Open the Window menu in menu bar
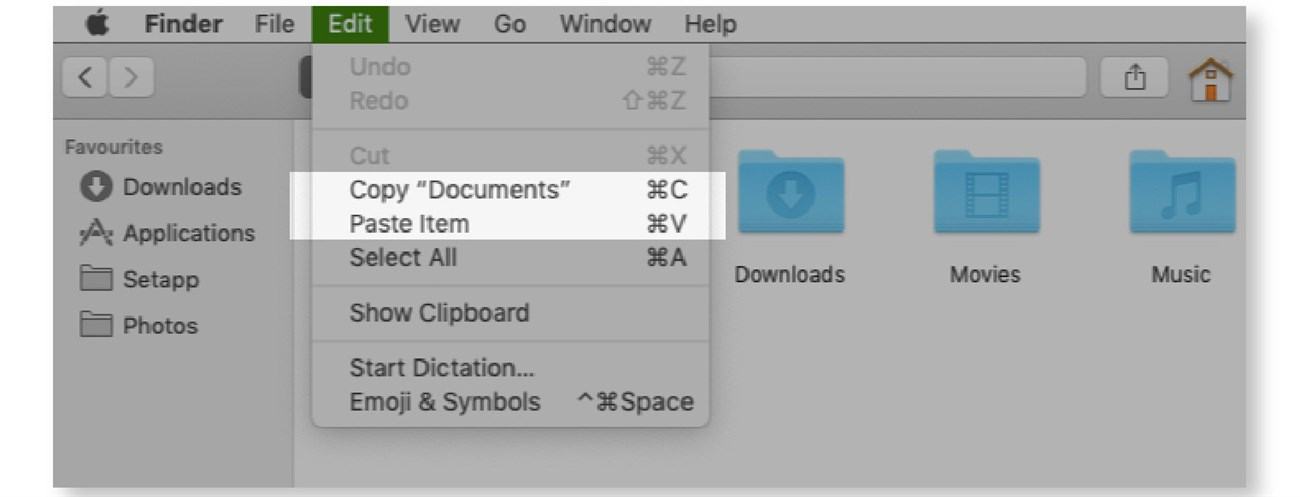This screenshot has height=497, width=1300. pyautogui.click(x=605, y=24)
